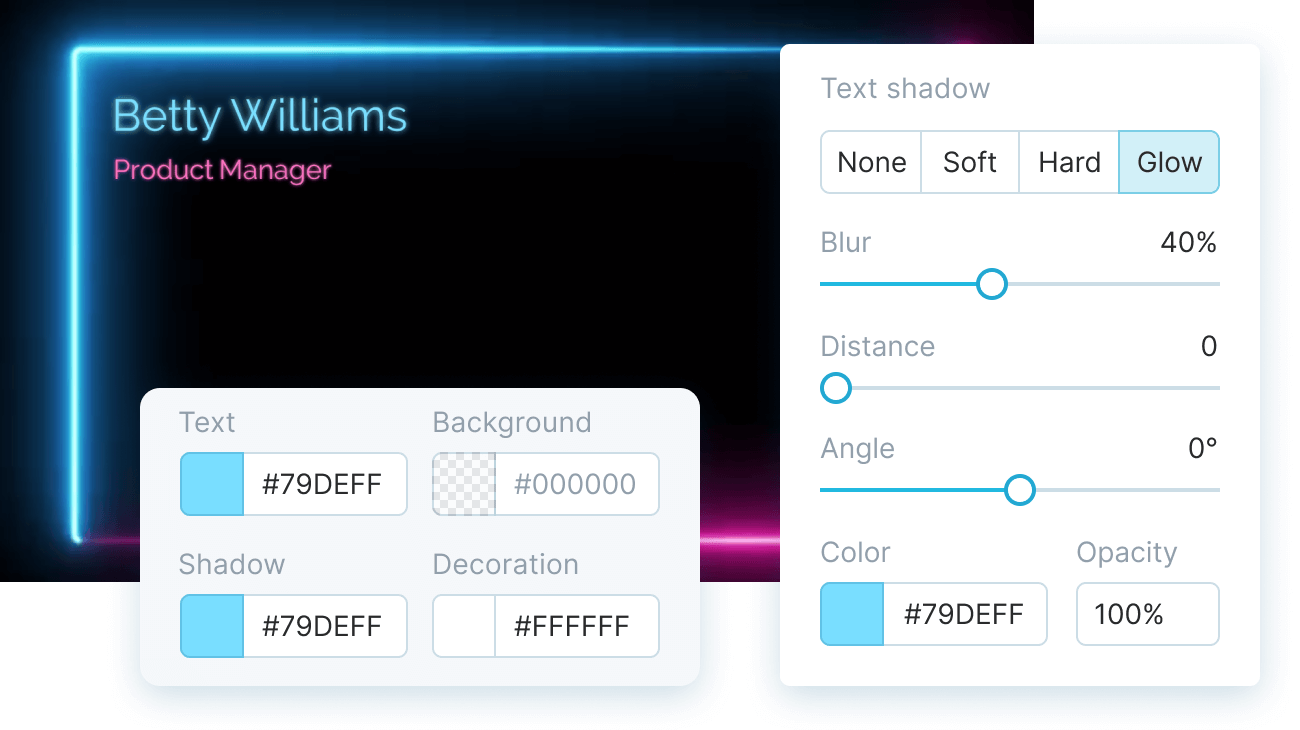This screenshot has width=1300, height=730.
Task: Click the Angle slider handle
Action: (1019, 490)
